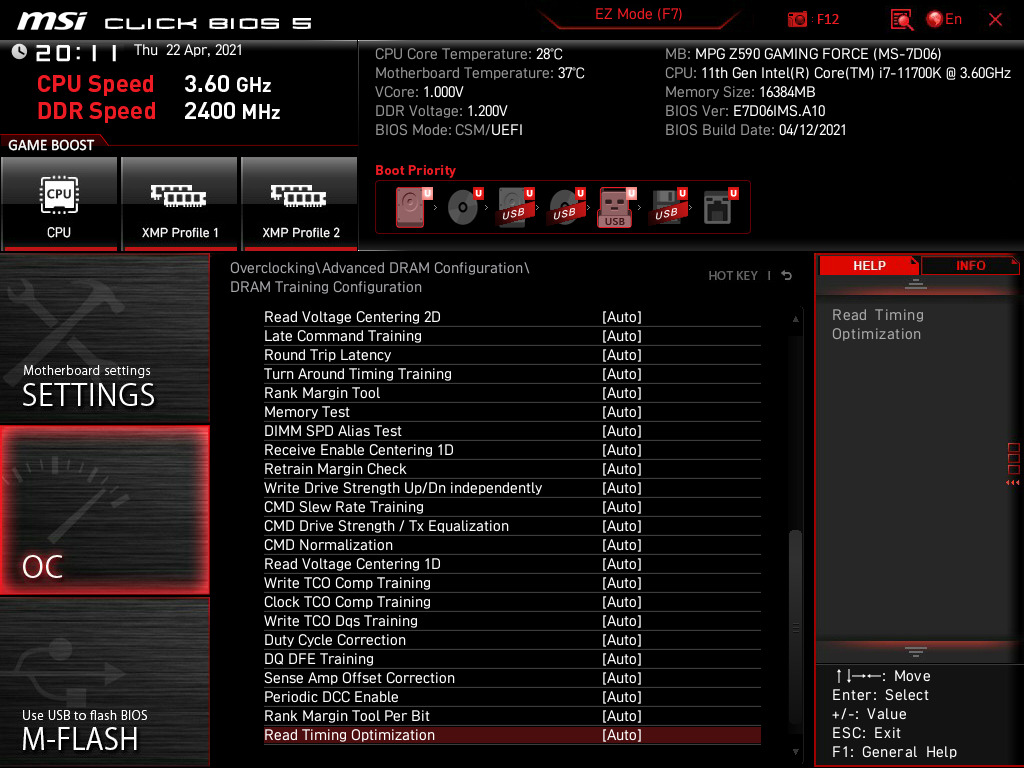Image resolution: width=1024 pixels, height=768 pixels.
Task: Click the Boot Priority heading
Action: pos(415,170)
